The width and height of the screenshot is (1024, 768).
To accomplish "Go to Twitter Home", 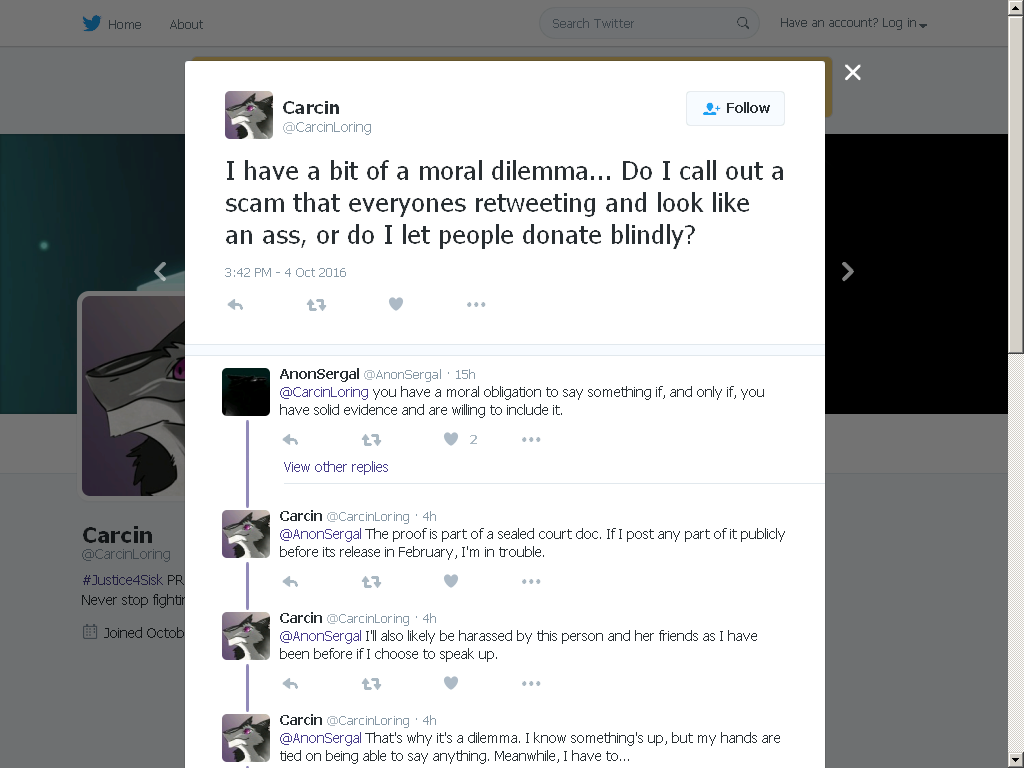I will tap(112, 24).
